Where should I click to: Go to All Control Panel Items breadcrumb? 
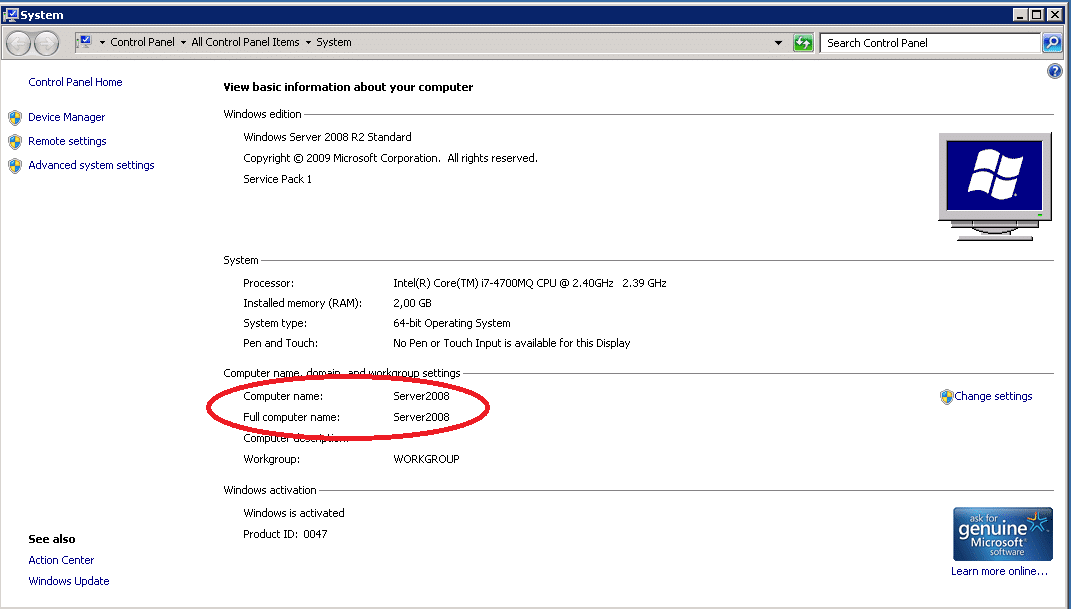click(245, 42)
